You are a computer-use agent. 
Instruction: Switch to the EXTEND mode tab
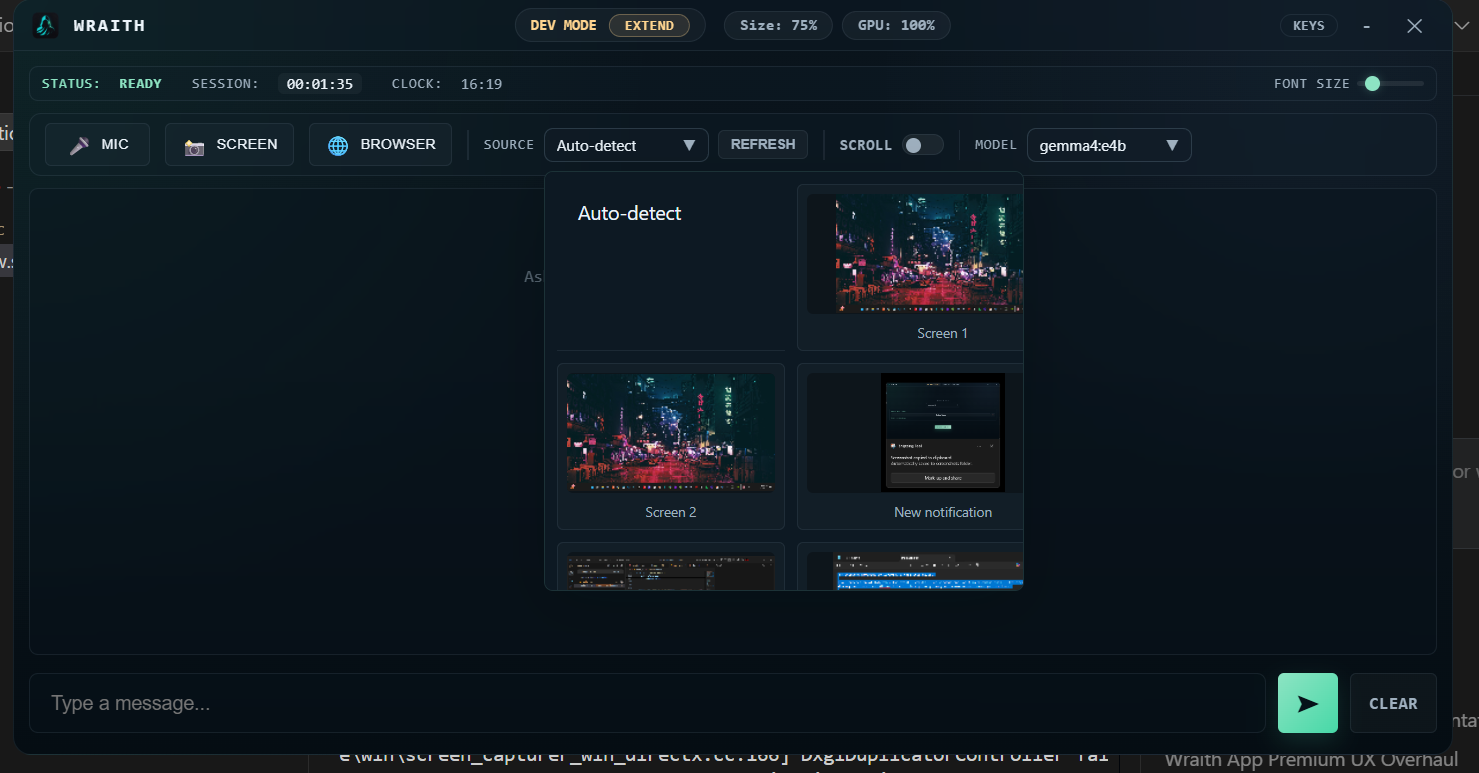[651, 25]
